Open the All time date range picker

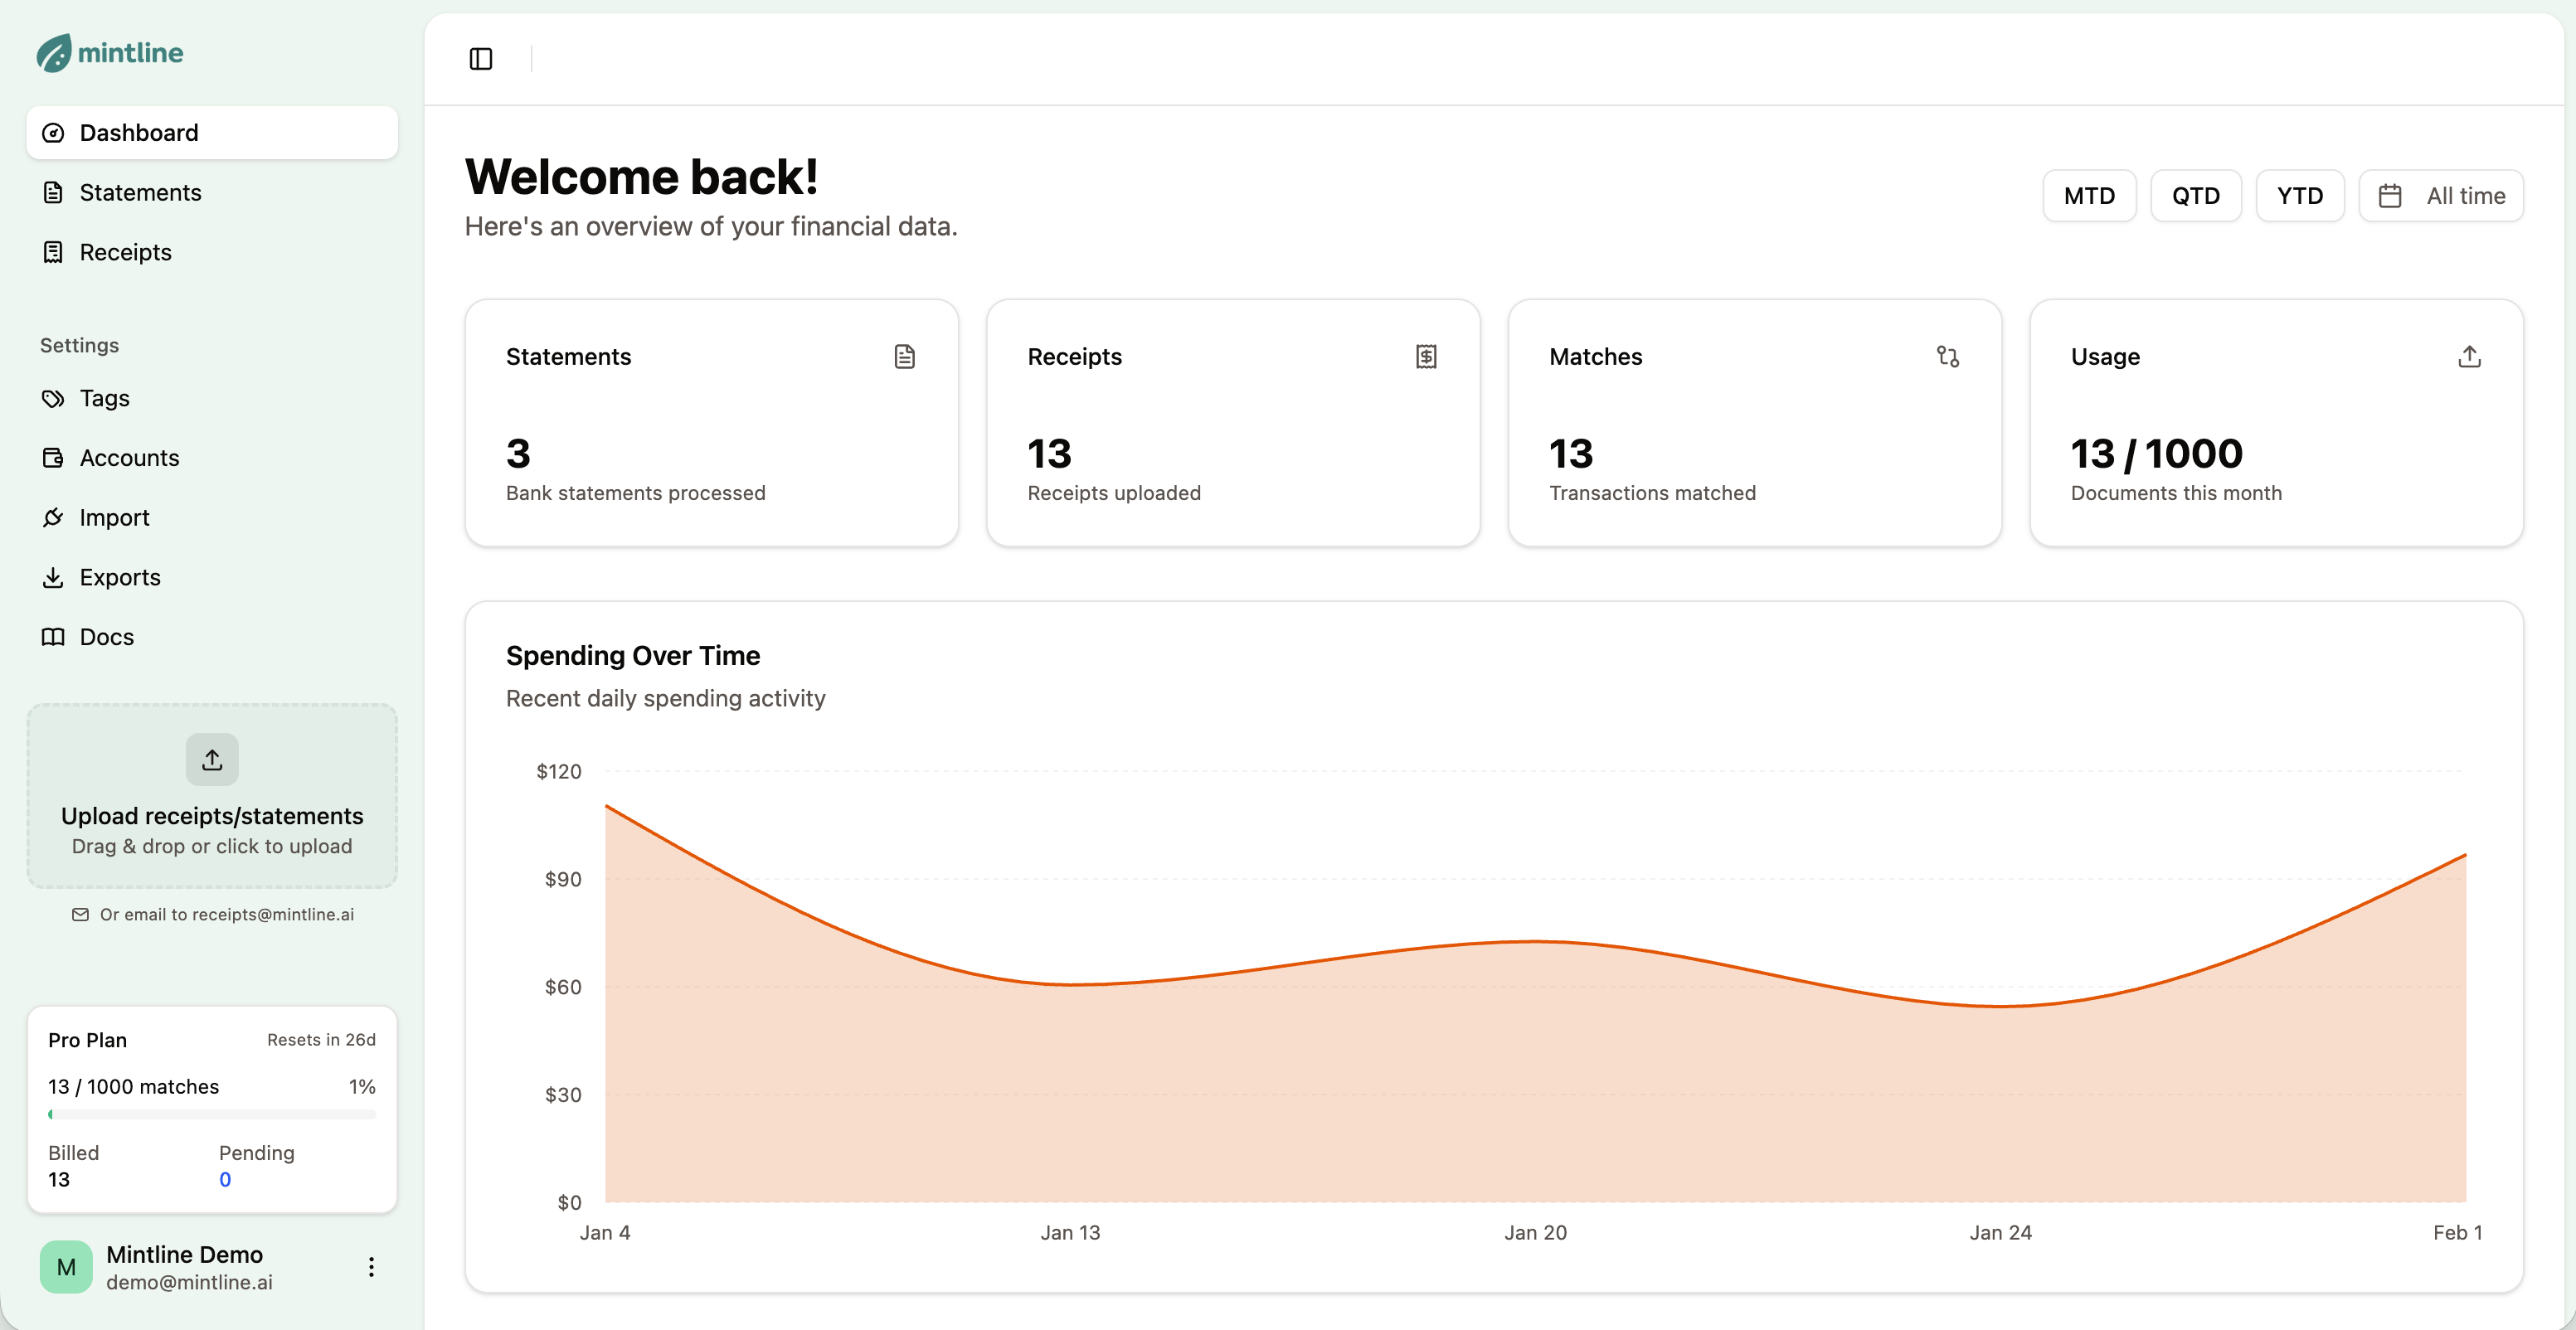pyautogui.click(x=2441, y=196)
